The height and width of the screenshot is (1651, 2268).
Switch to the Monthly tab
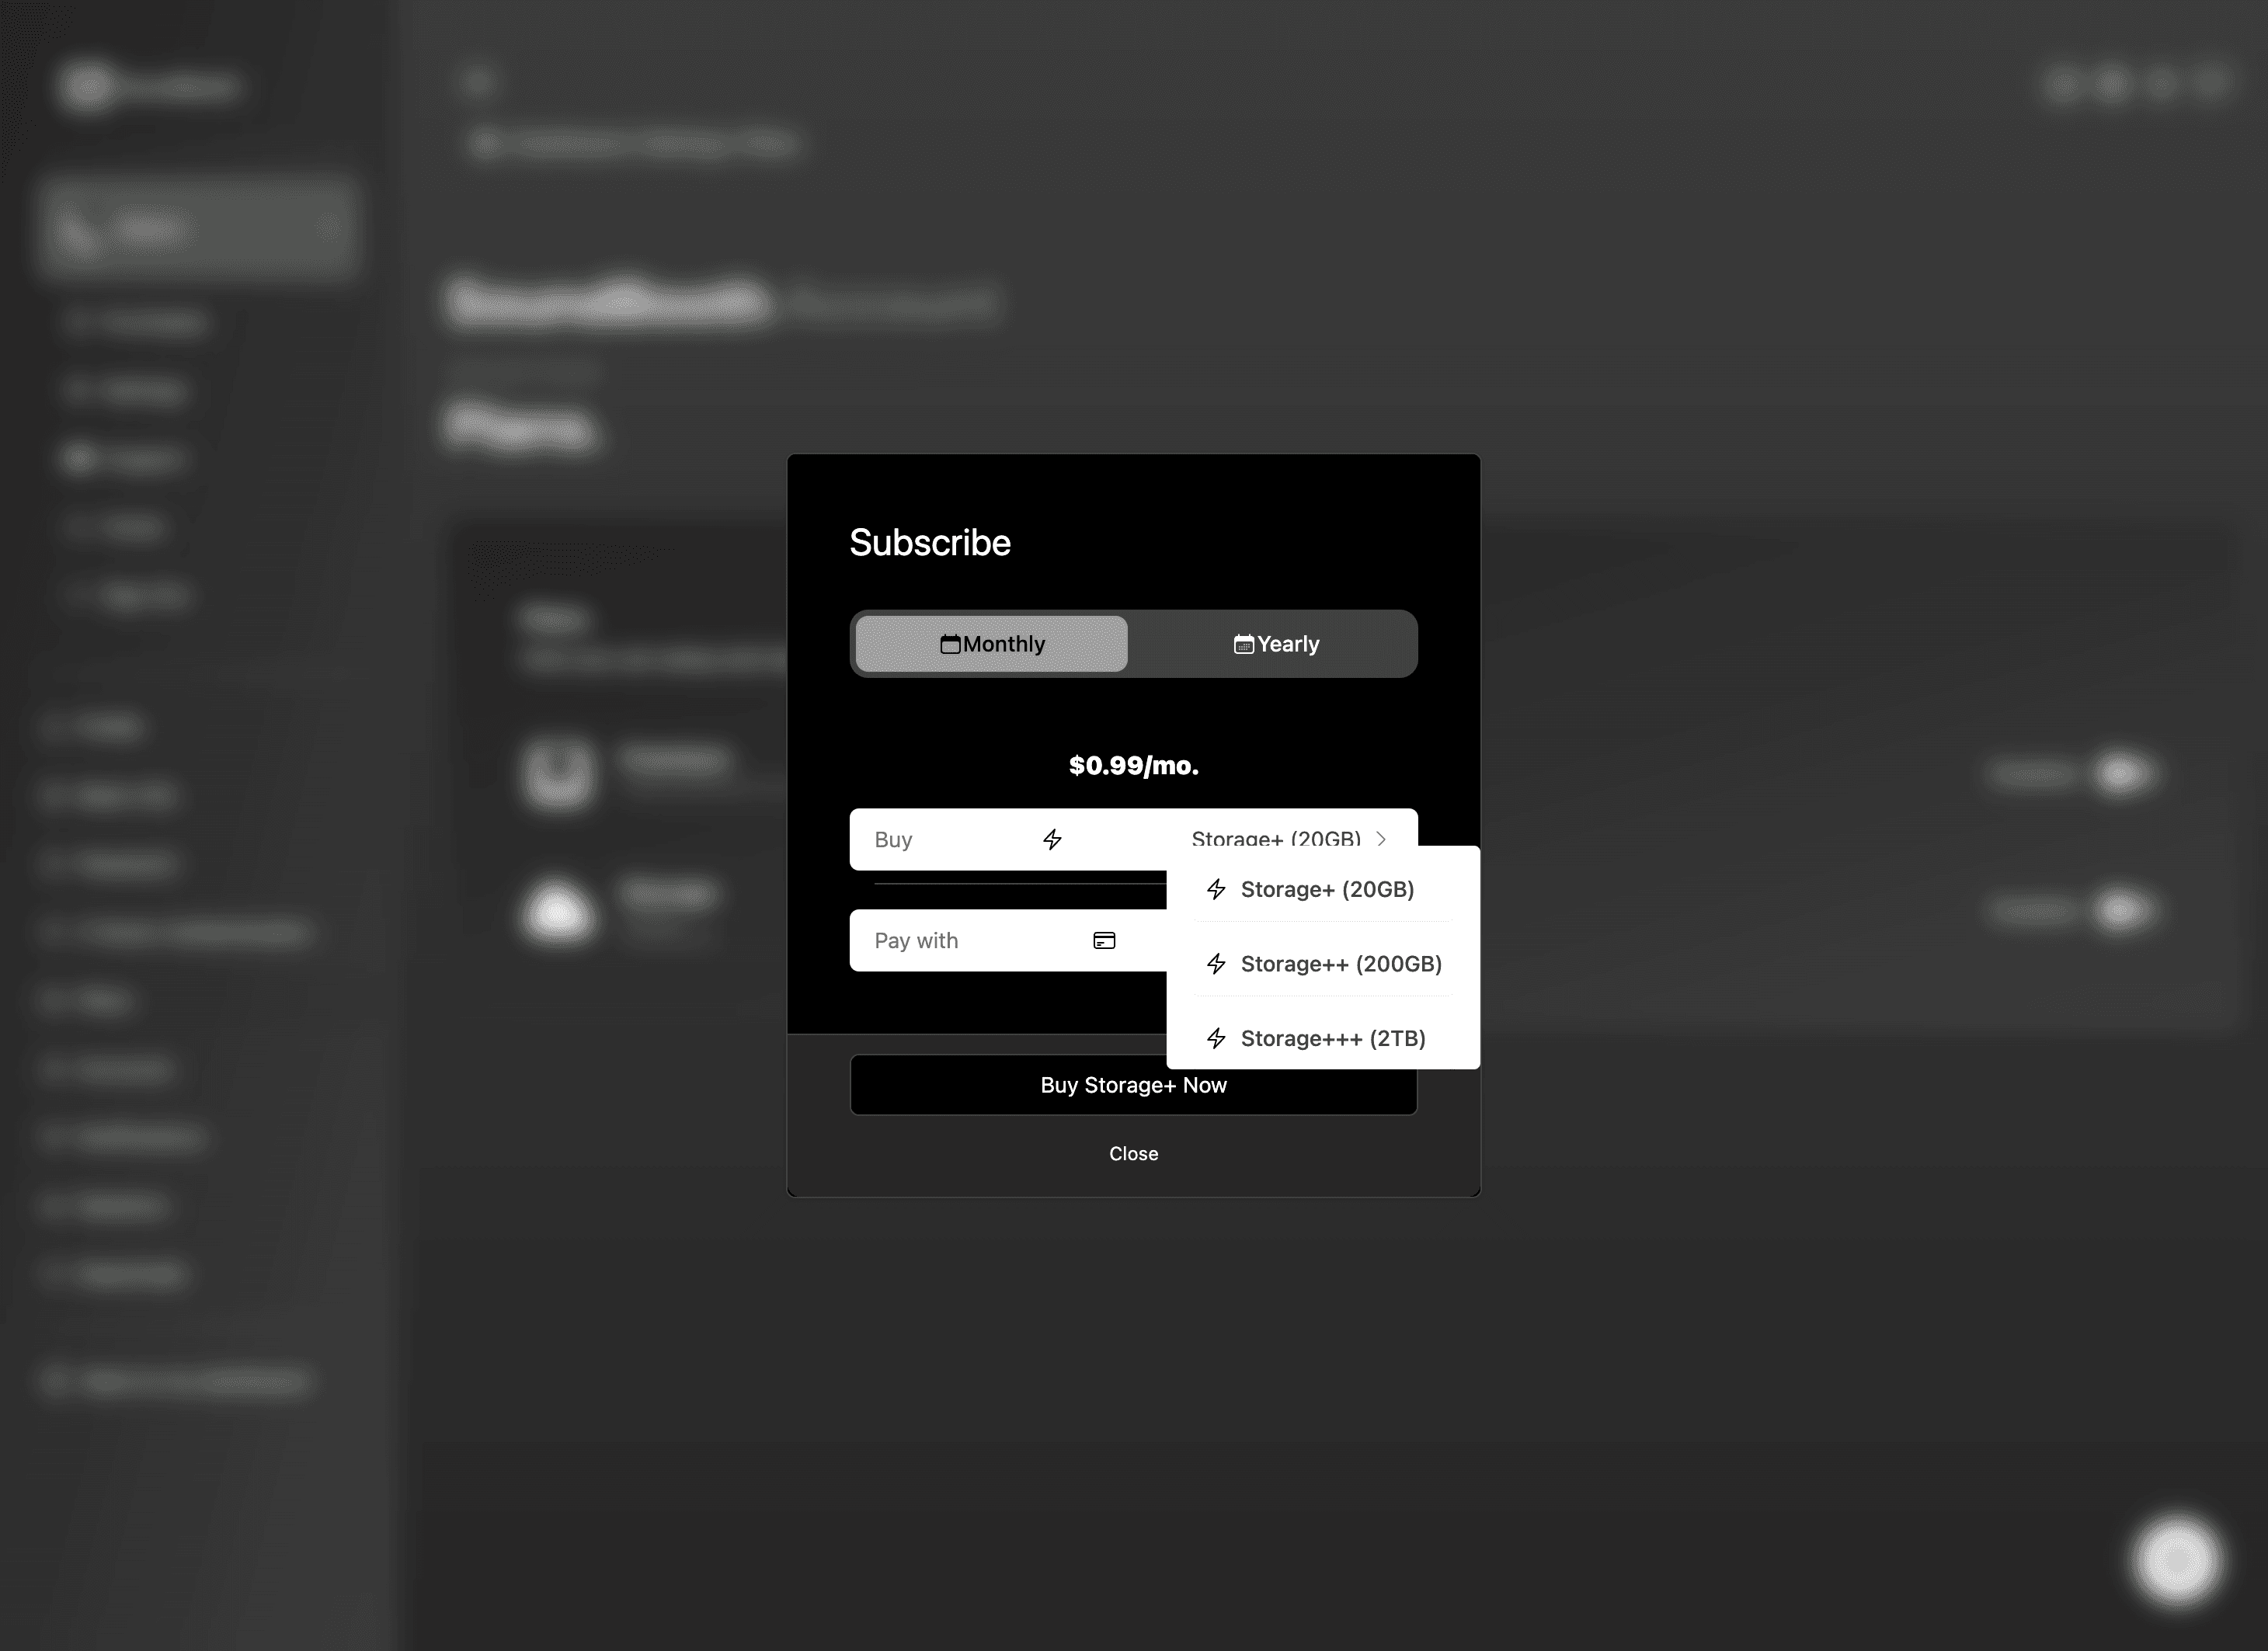[x=990, y=644]
